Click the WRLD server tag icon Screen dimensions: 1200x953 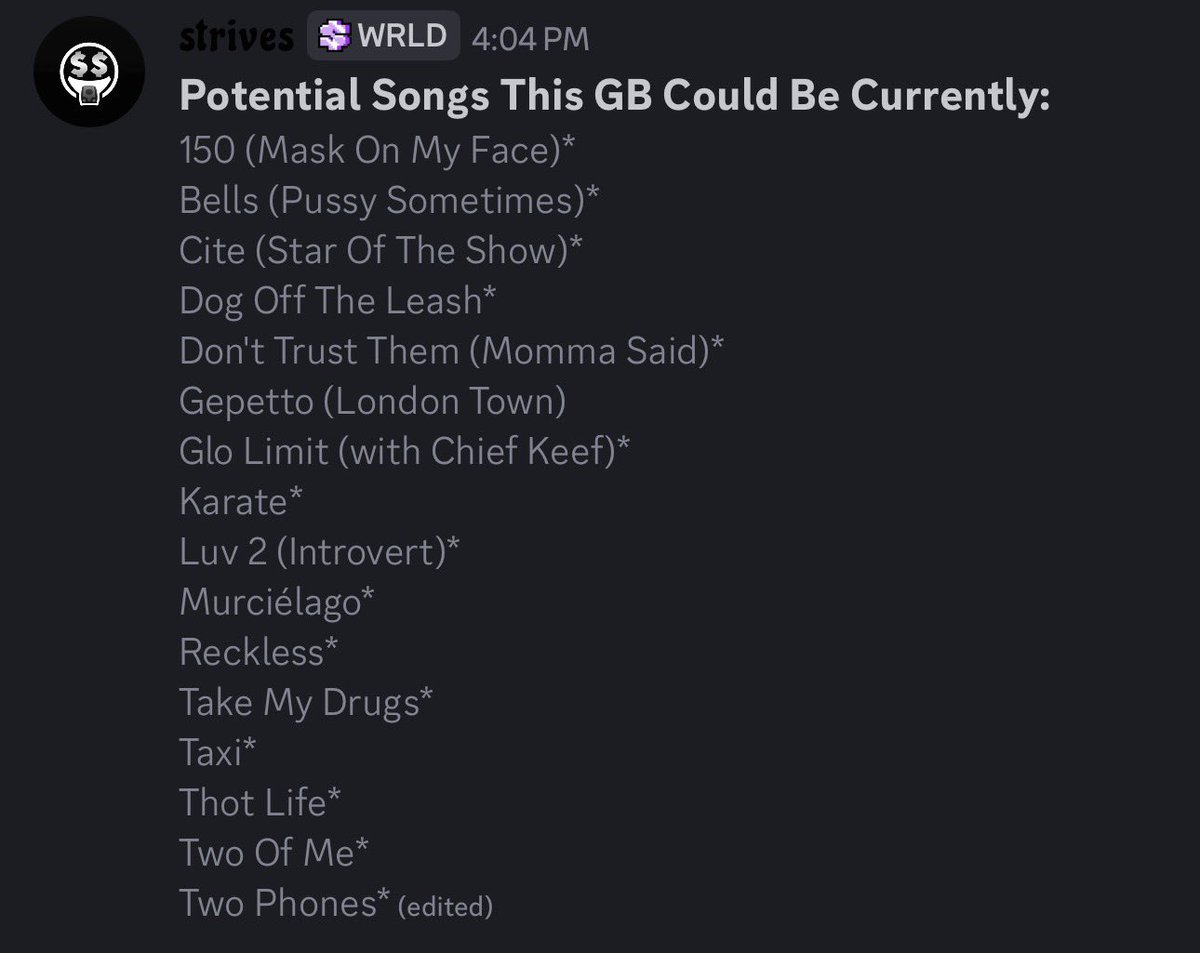coord(334,37)
